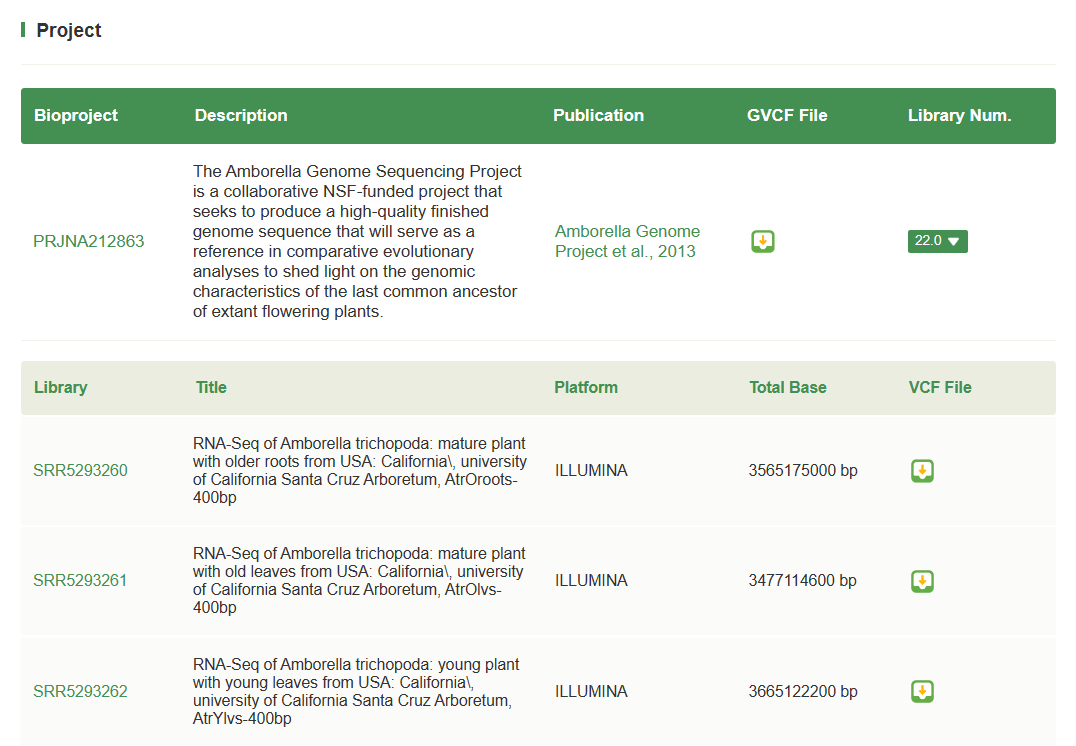Open Amborella Genome Project et al., 2013 publication

[x=627, y=241]
